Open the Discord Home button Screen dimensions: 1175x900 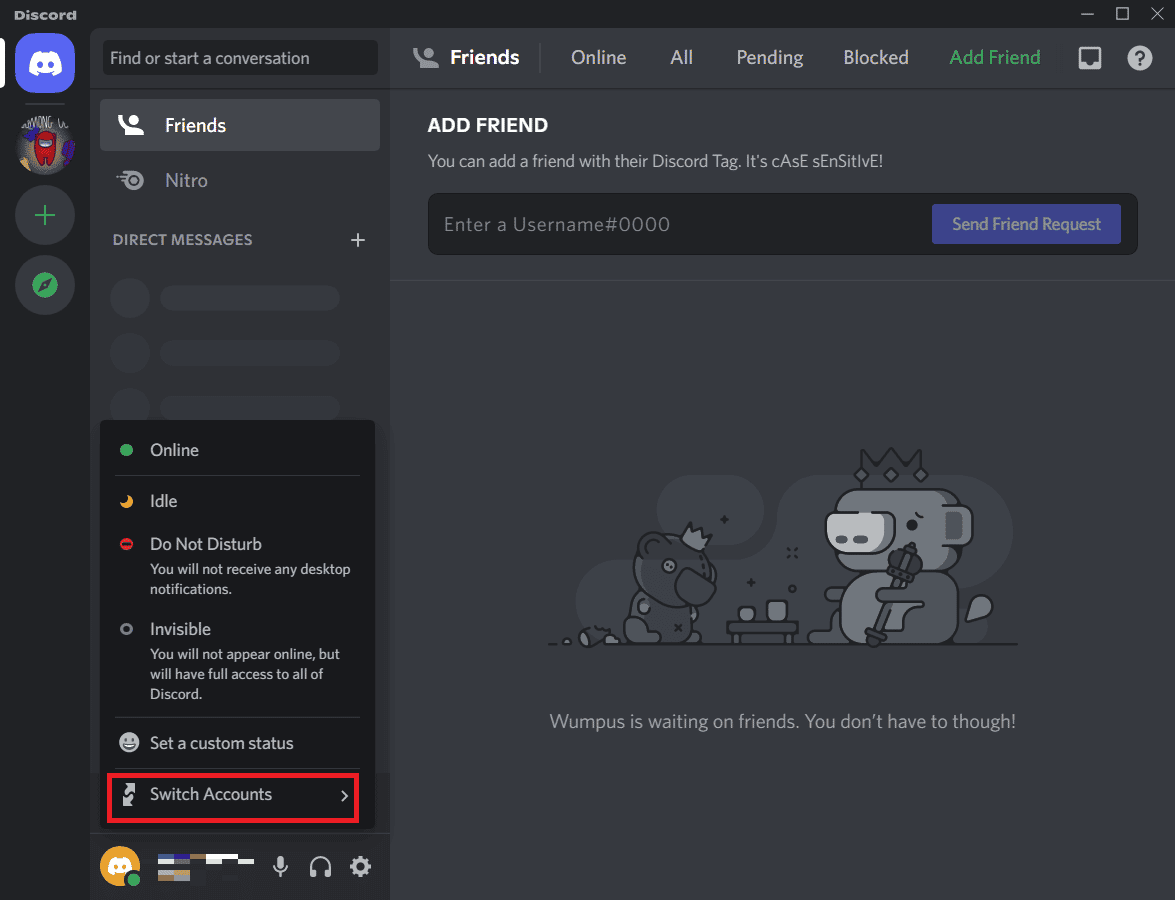tap(45, 63)
